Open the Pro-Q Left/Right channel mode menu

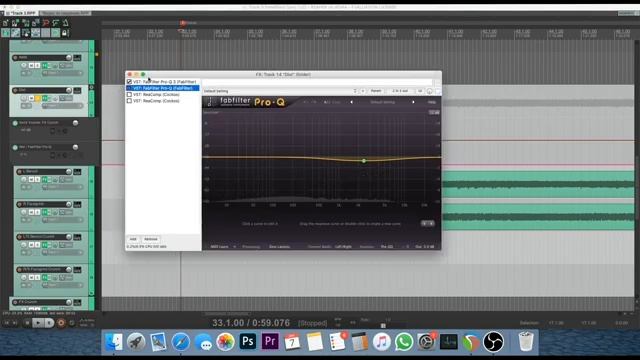point(343,247)
